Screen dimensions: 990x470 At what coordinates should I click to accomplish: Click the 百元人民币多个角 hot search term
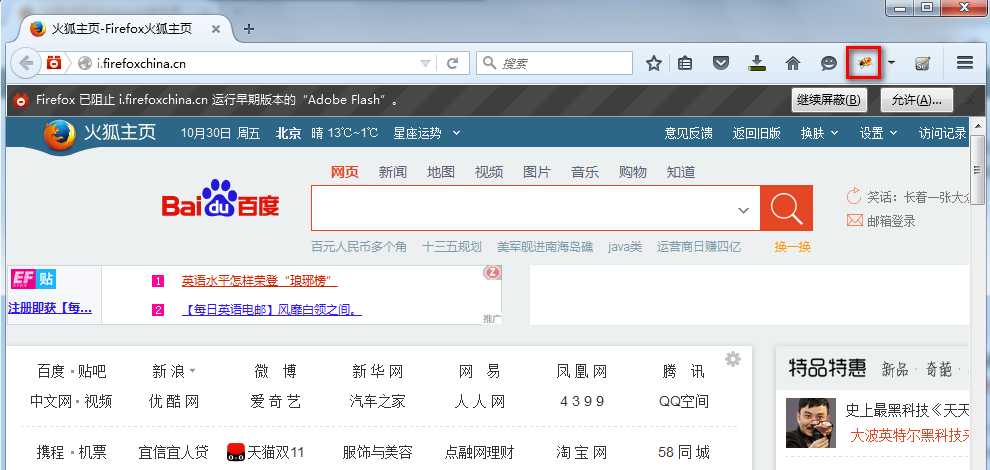[x=359, y=247]
